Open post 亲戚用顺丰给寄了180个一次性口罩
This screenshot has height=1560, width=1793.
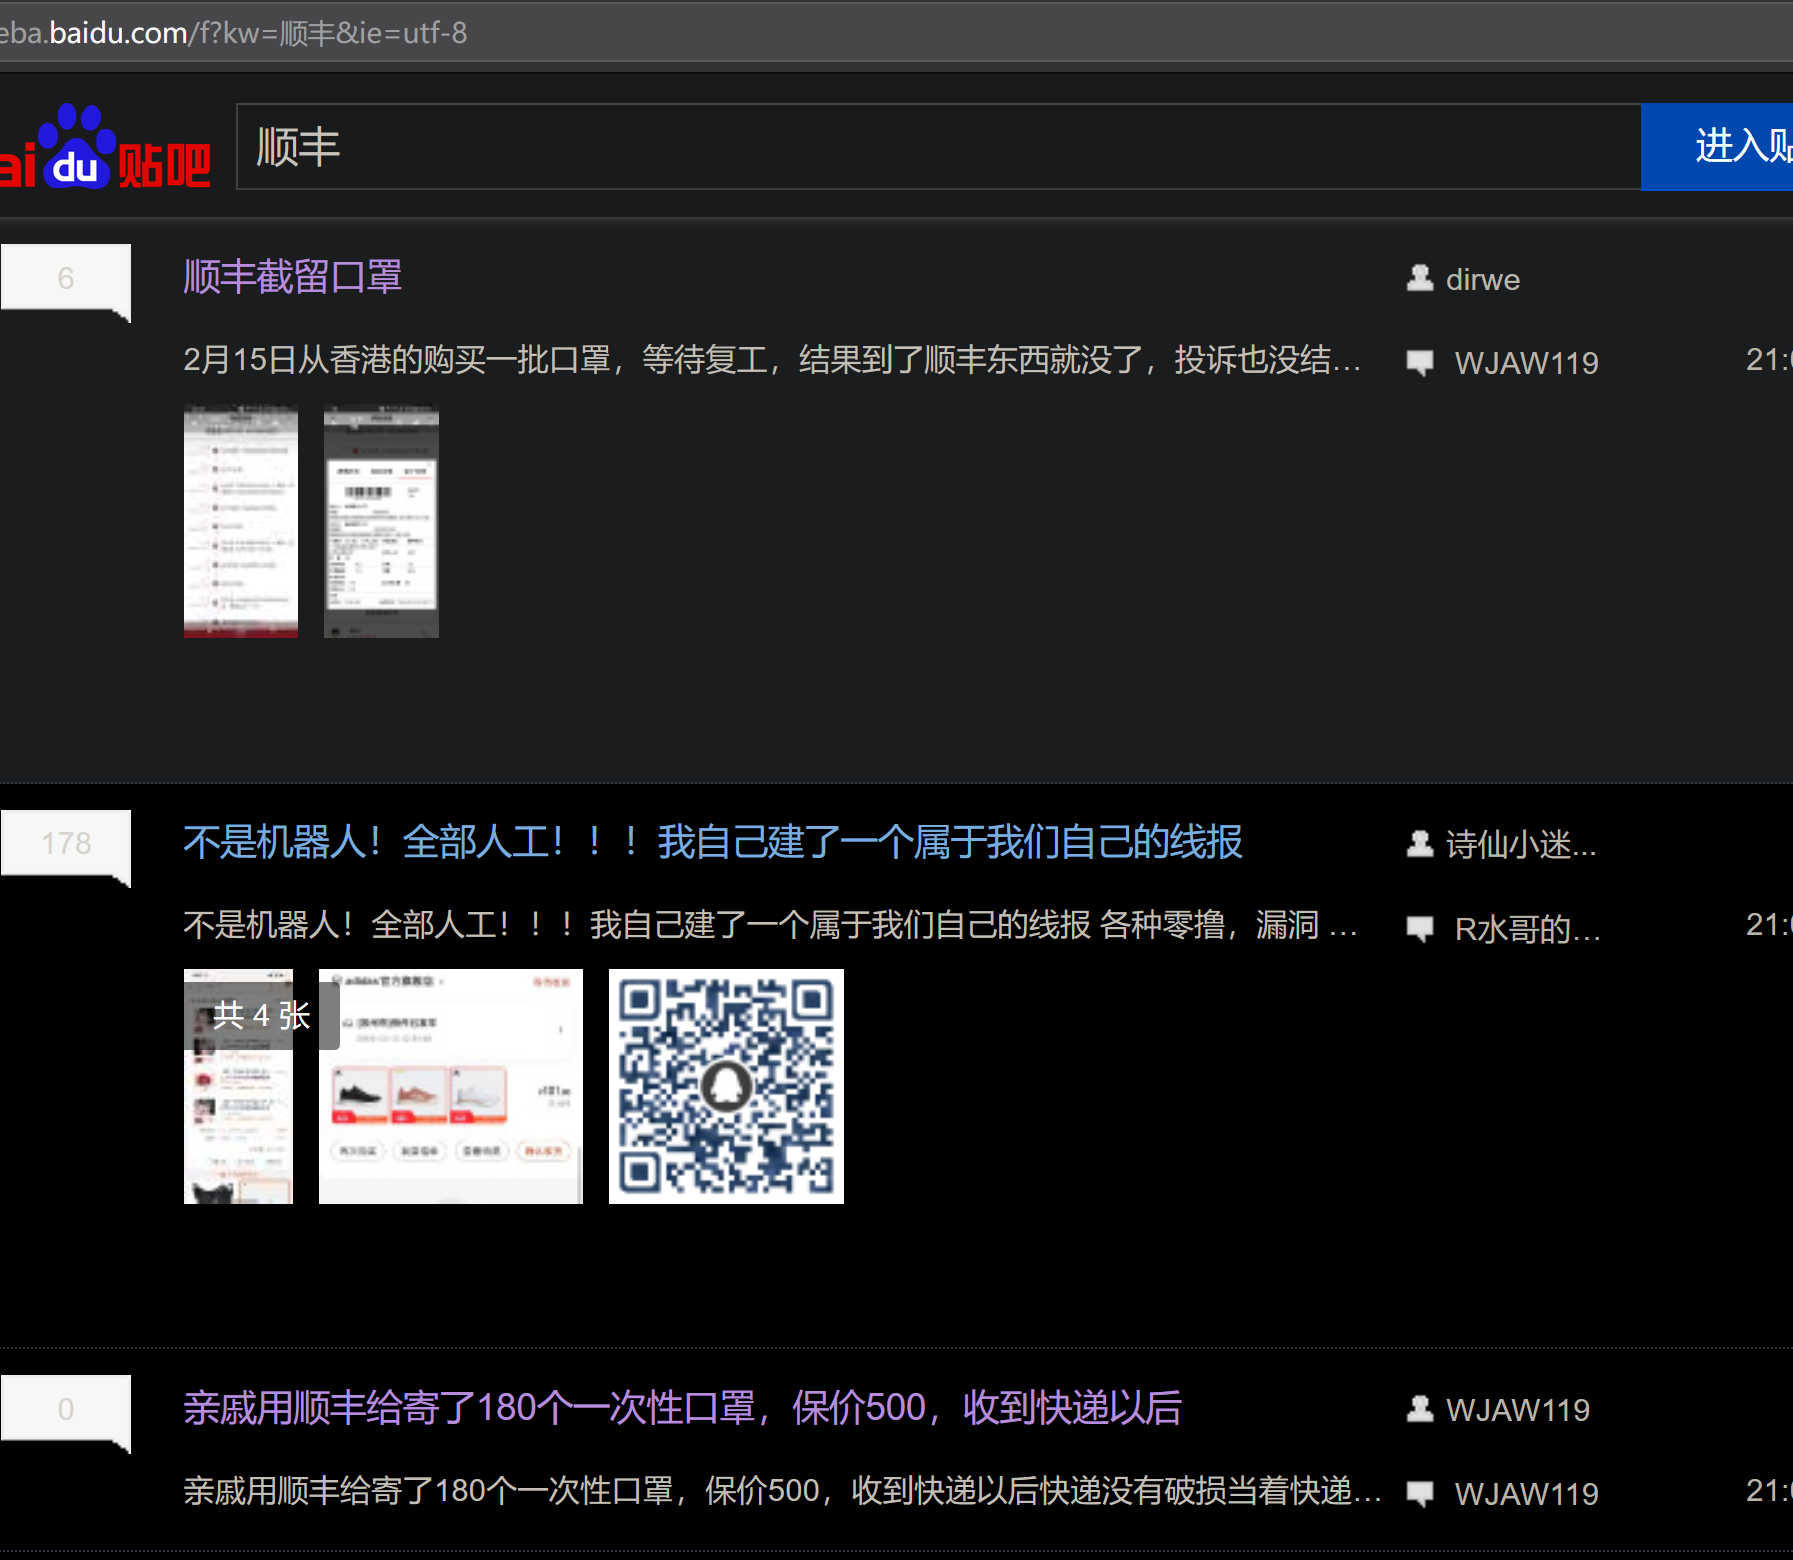click(x=682, y=1408)
